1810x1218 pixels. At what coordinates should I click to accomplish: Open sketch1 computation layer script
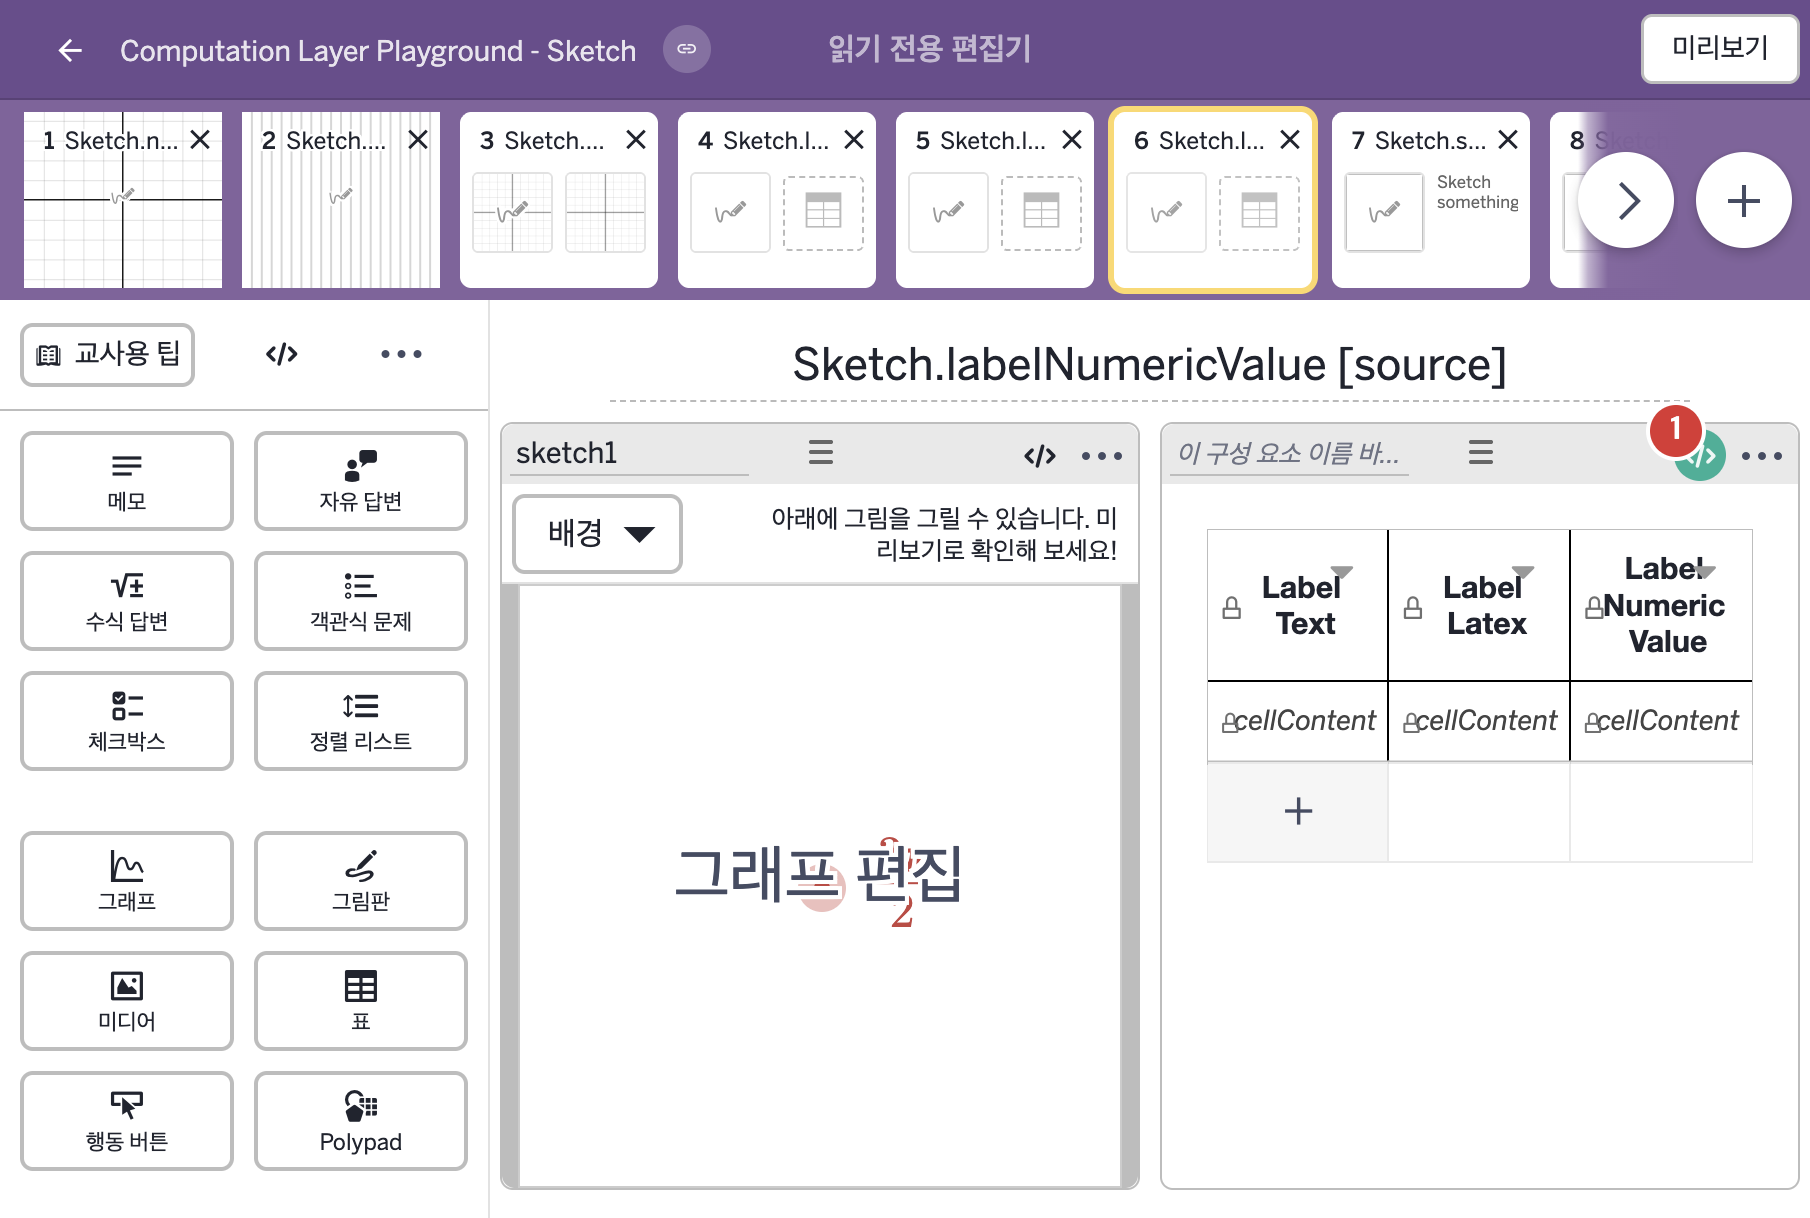[1040, 456]
